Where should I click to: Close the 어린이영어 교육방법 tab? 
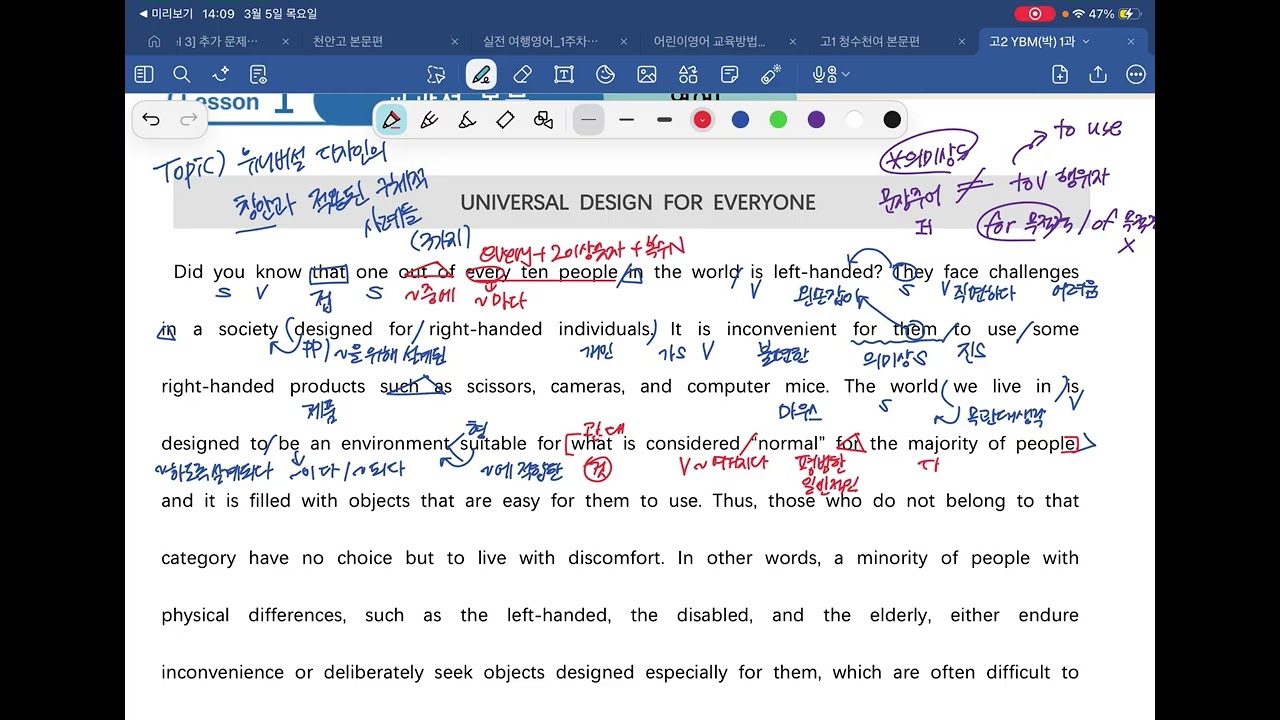point(793,42)
